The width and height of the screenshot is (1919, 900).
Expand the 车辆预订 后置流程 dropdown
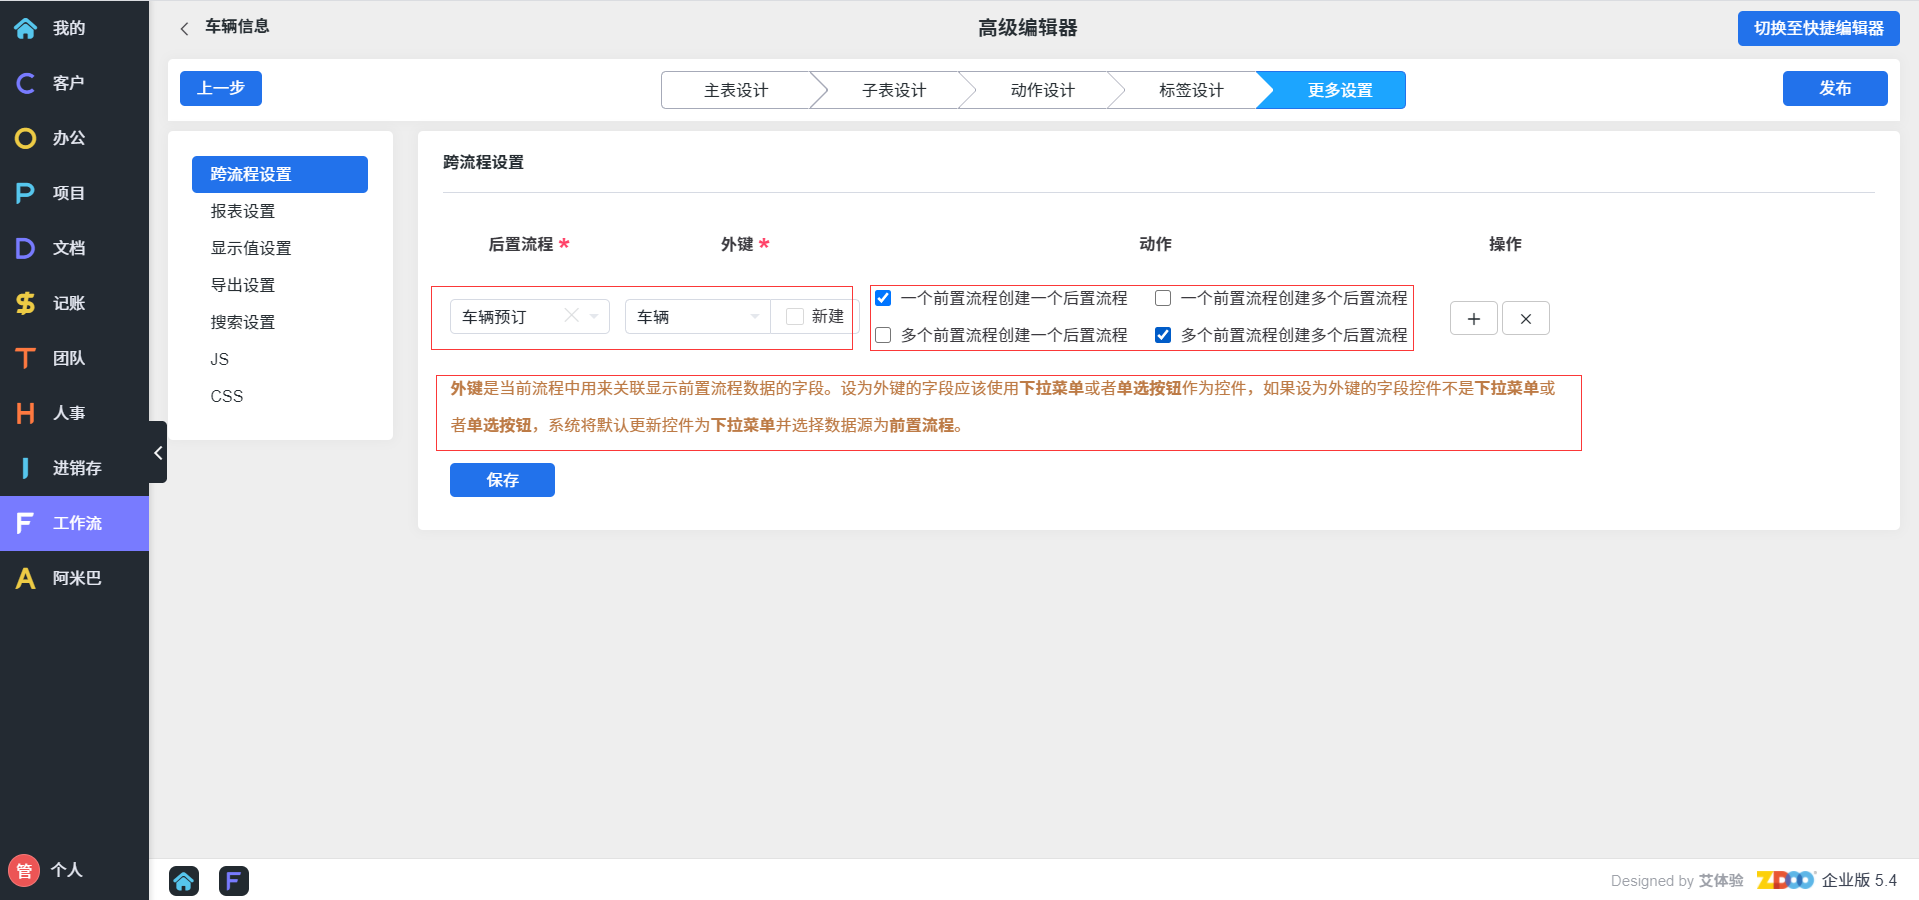click(594, 317)
